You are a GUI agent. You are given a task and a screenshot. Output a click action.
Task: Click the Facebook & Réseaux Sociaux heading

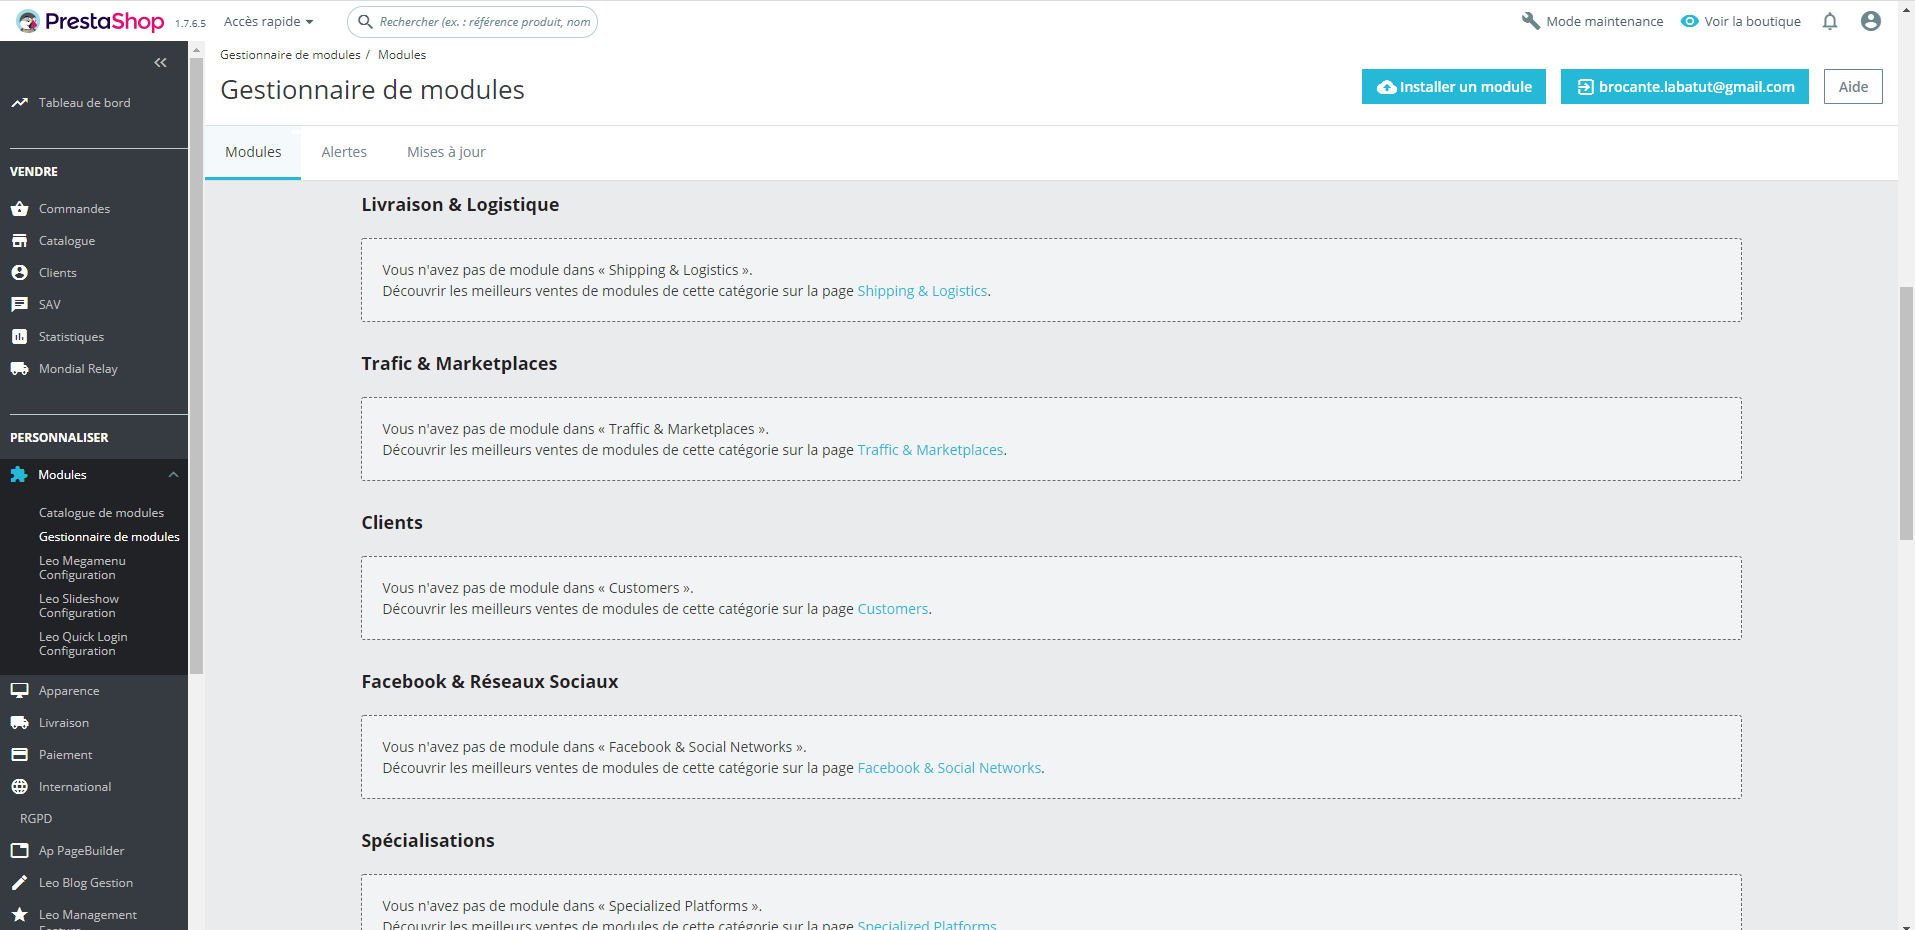click(490, 682)
